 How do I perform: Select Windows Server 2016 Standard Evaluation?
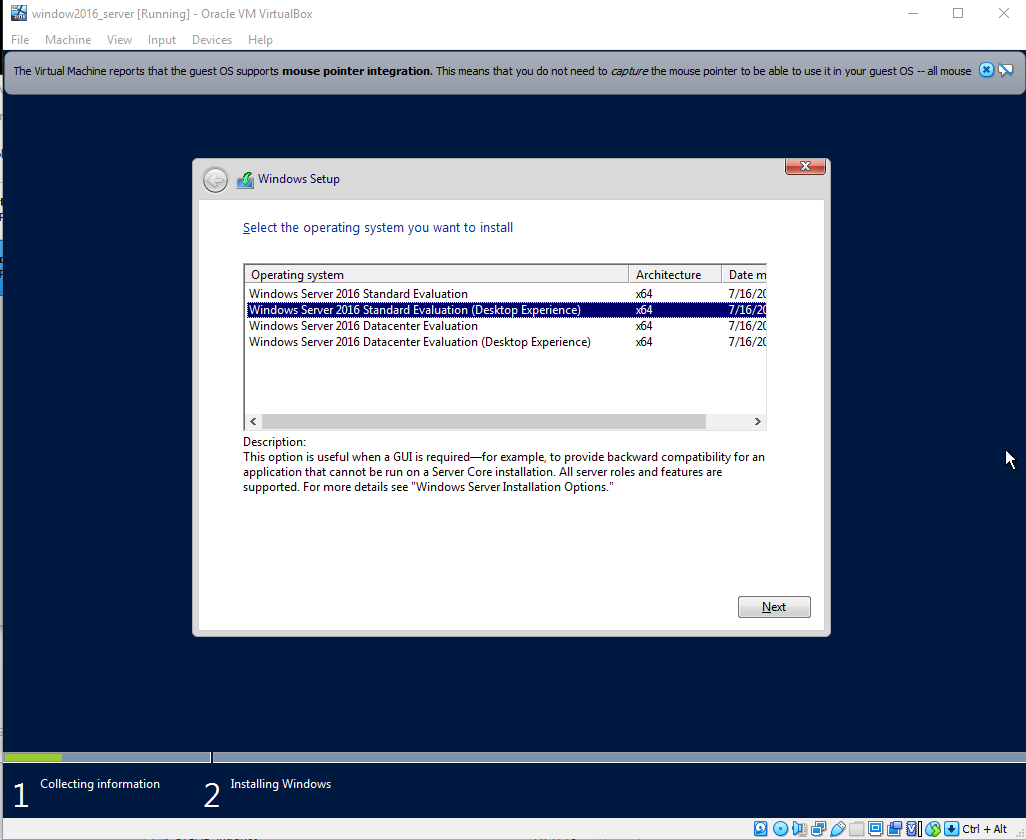click(506, 294)
